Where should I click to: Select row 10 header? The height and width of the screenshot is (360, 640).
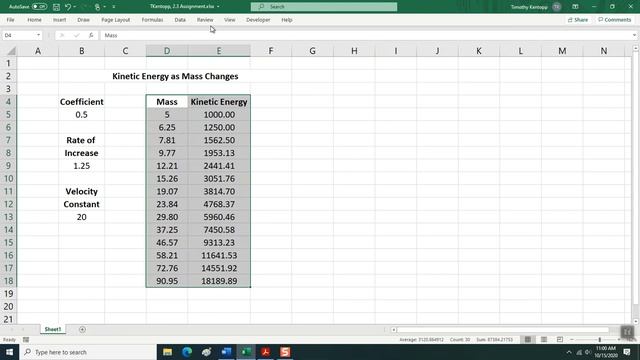click(x=8, y=178)
